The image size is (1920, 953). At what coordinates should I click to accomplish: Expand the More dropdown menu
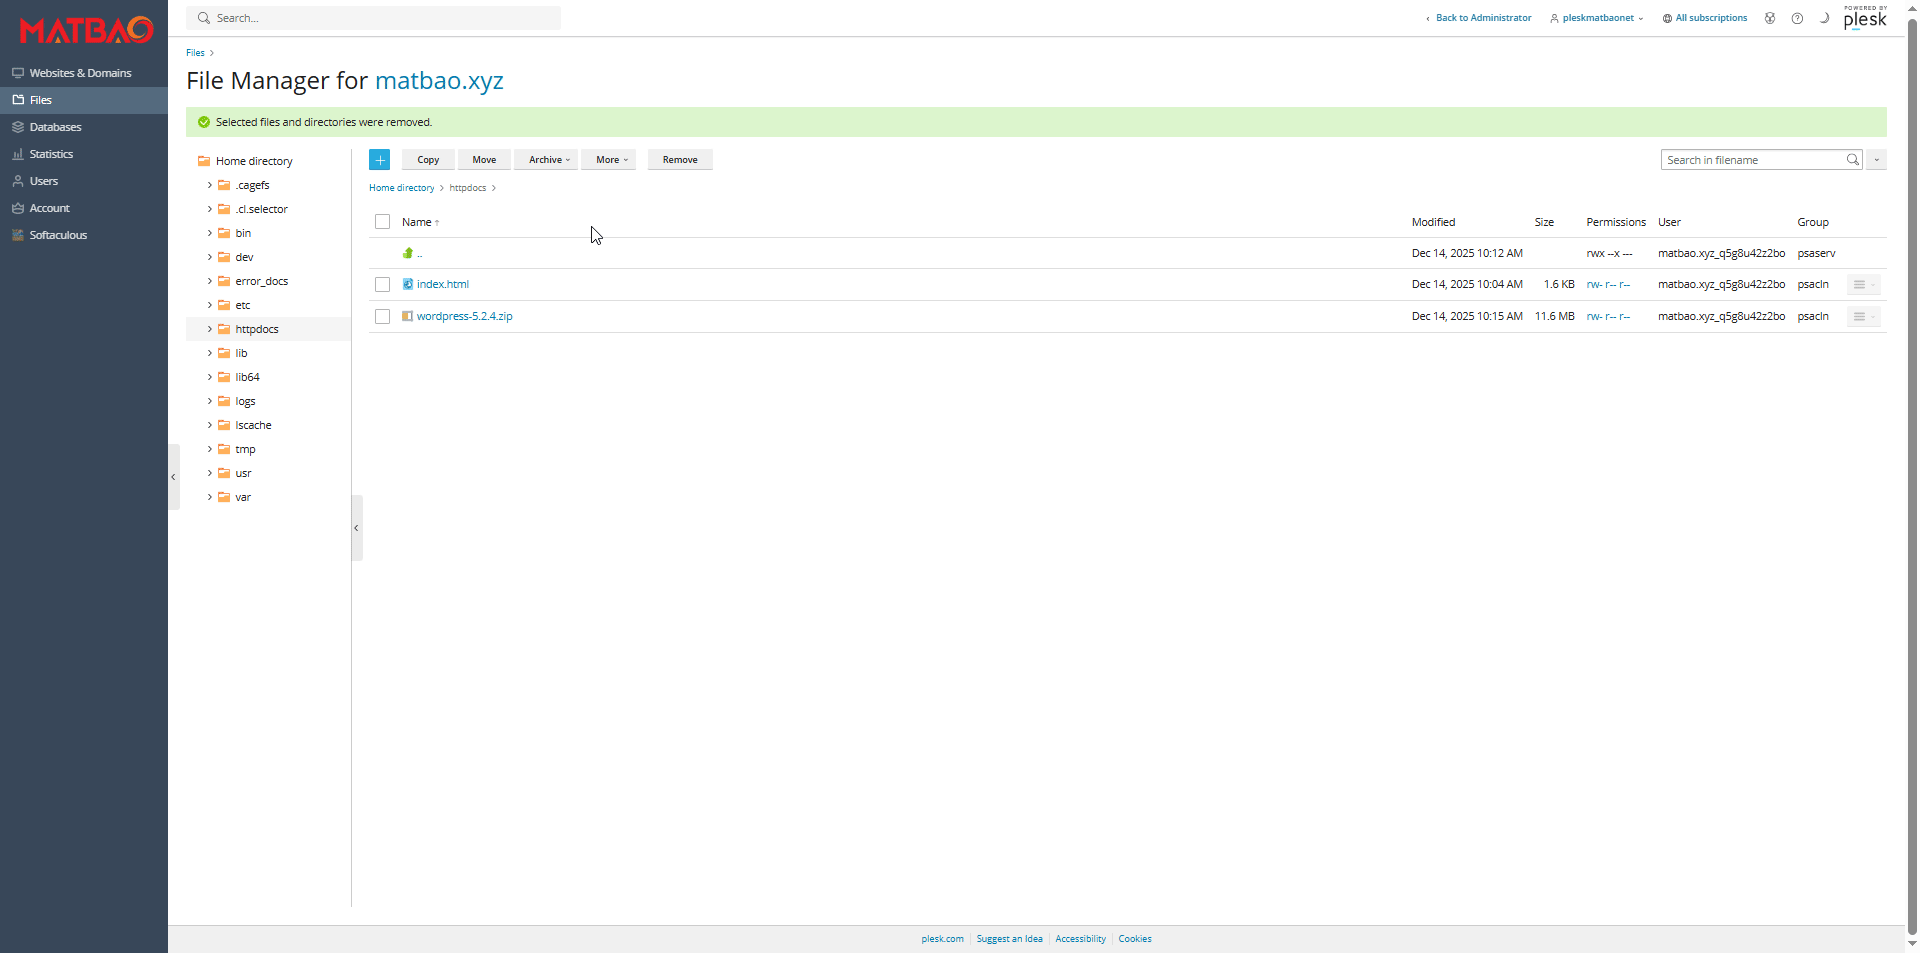[x=610, y=160]
